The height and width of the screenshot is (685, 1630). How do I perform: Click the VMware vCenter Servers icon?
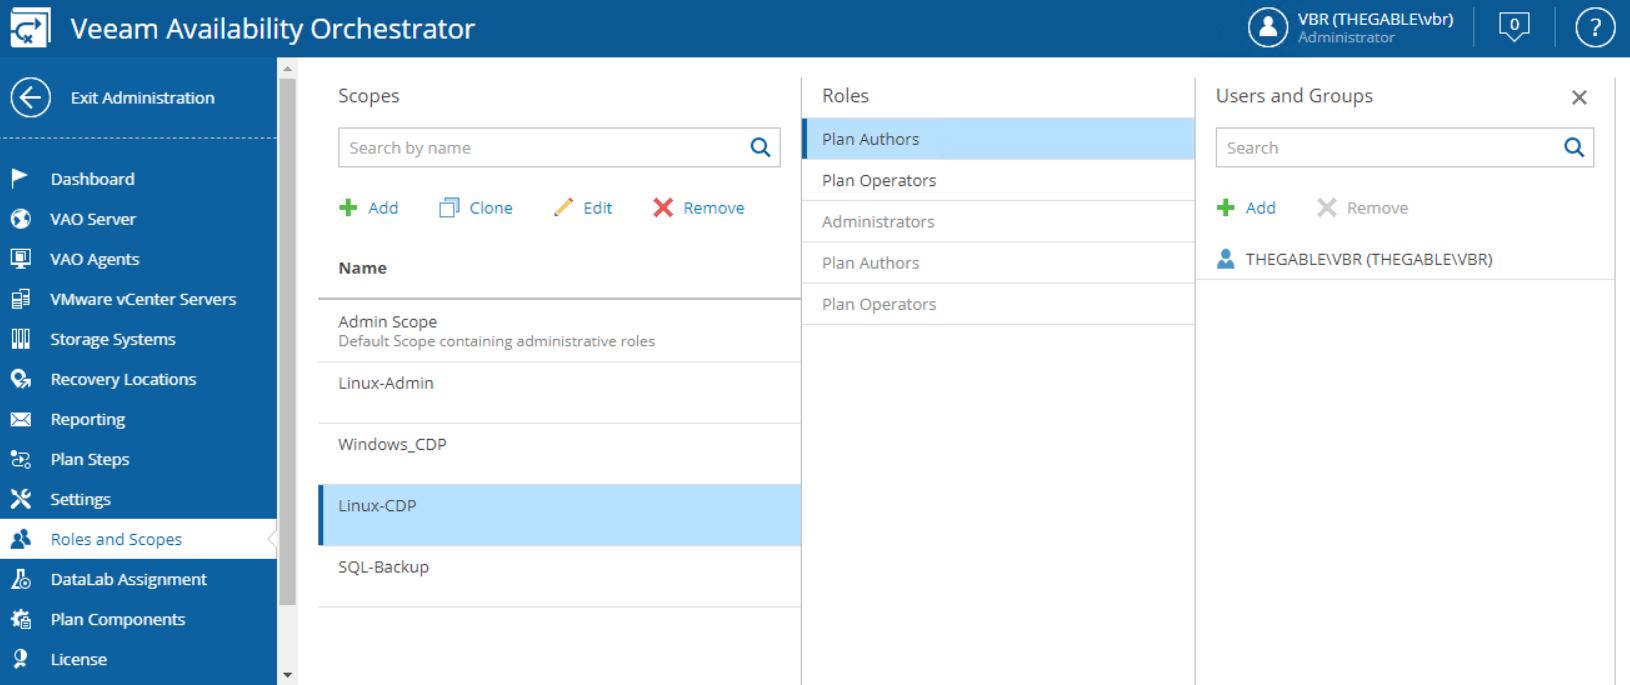(20, 298)
